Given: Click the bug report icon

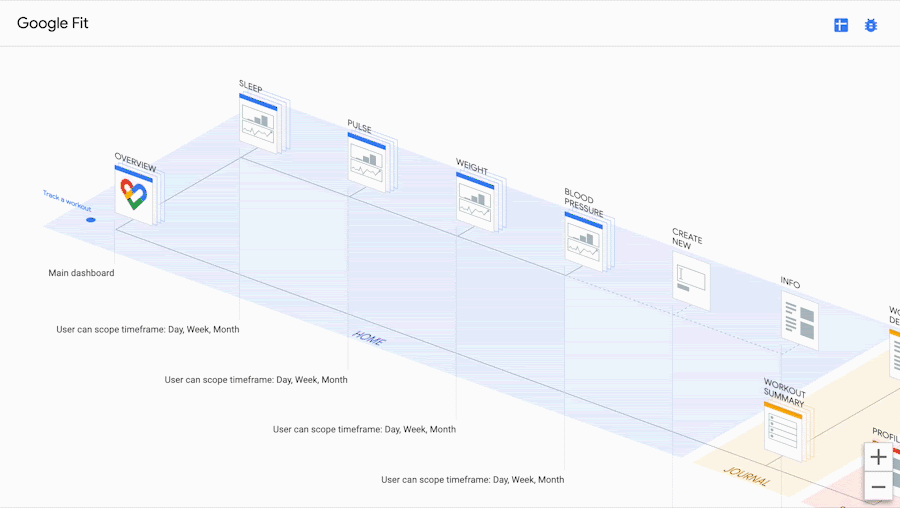Looking at the screenshot, I should pos(871,25).
